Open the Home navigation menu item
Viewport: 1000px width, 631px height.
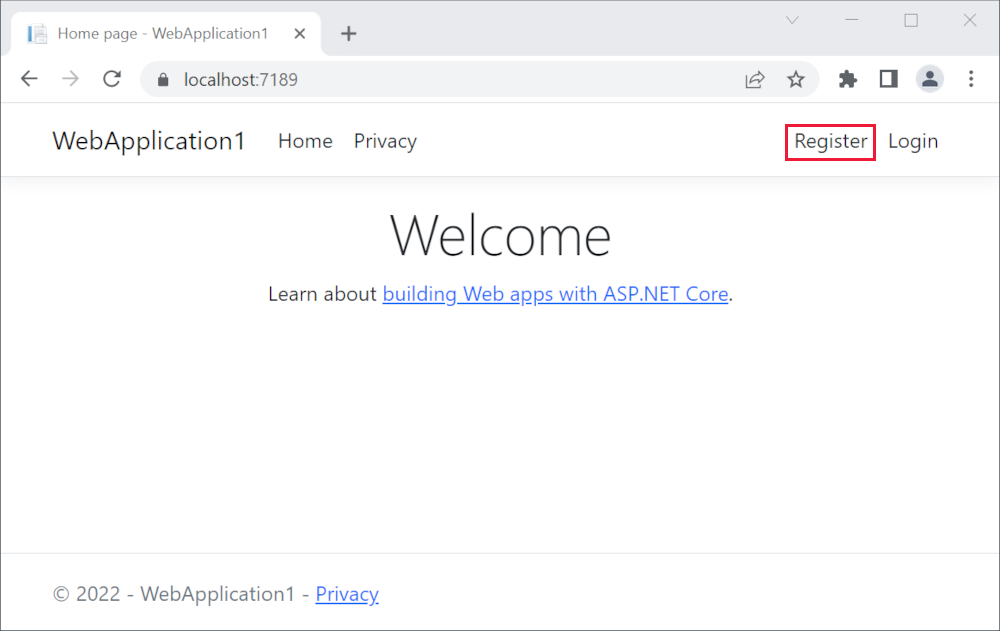[305, 141]
